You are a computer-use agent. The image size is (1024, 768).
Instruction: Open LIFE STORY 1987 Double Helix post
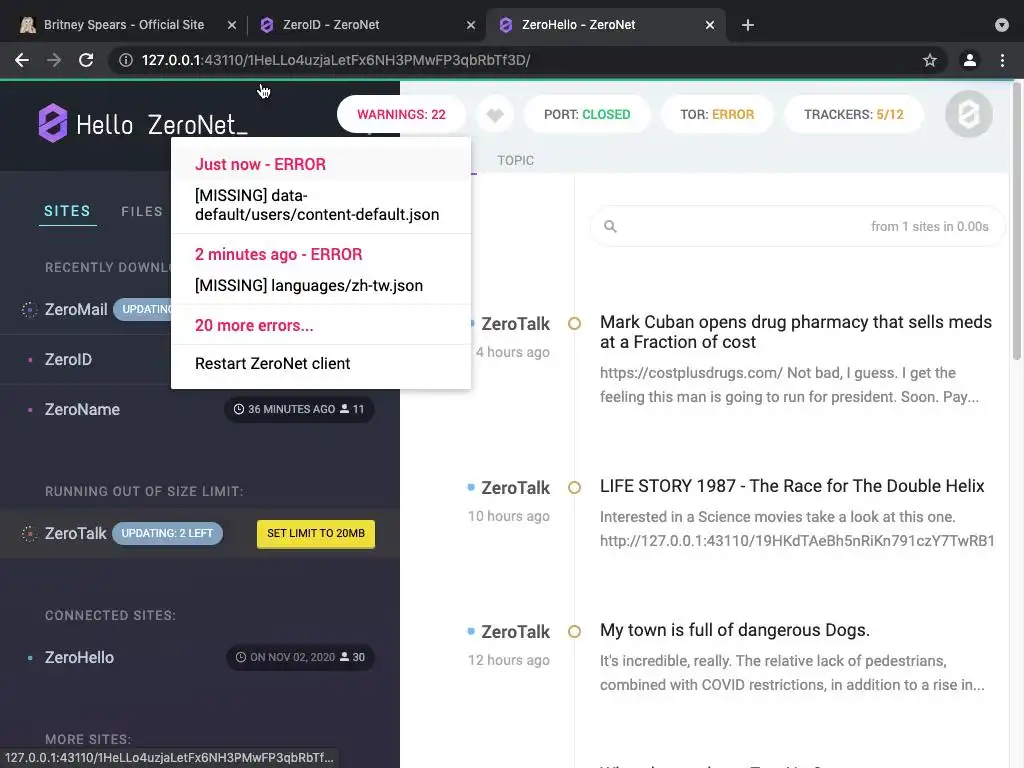coord(792,487)
